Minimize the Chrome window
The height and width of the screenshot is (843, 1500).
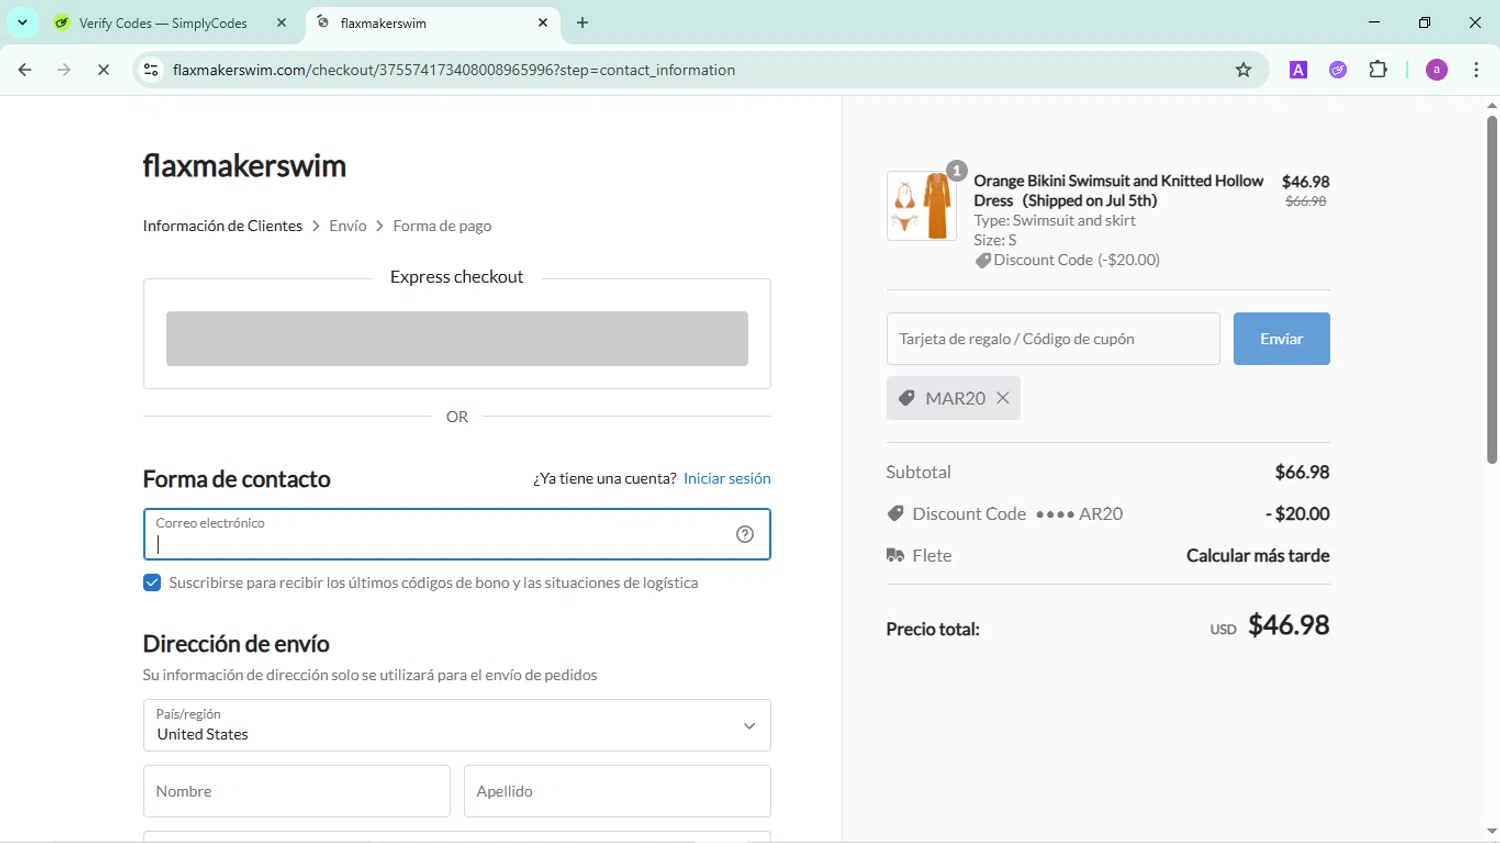1374,22
